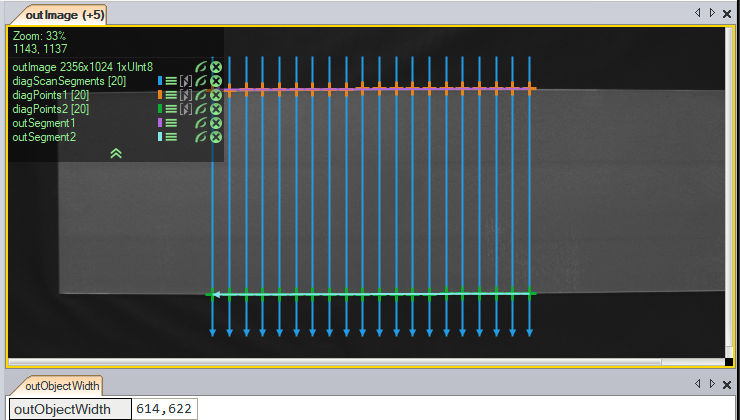Collapse the layer list with double chevron
Viewport: 740px width, 420px height.
116,153
